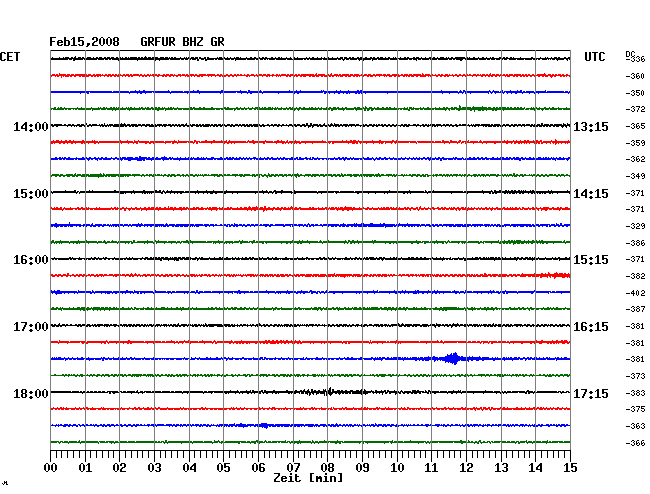Click the 08 minute axis label
This screenshot has width=650, height=494.
tap(327, 468)
